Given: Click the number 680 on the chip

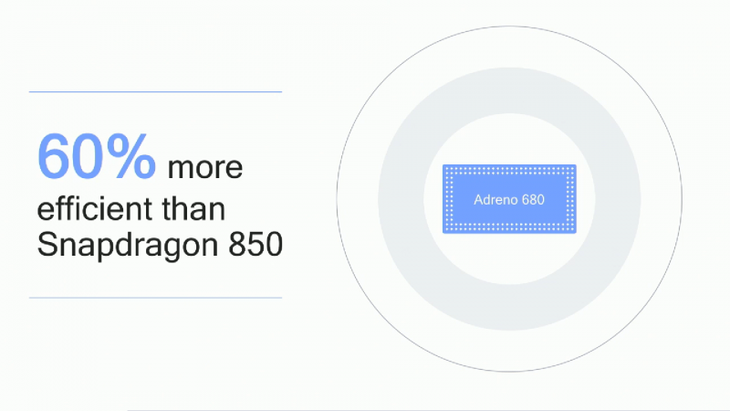Looking at the screenshot, I should coord(533,200).
